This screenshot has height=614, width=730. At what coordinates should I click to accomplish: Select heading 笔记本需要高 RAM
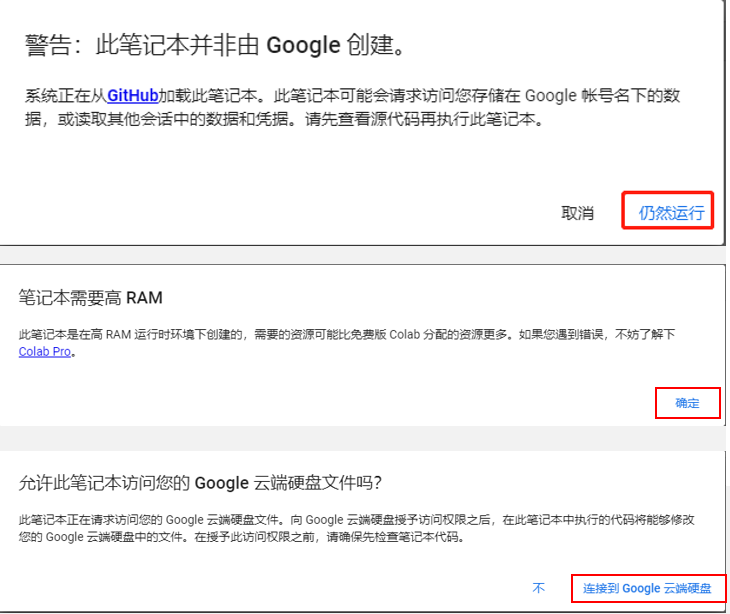pos(90,297)
